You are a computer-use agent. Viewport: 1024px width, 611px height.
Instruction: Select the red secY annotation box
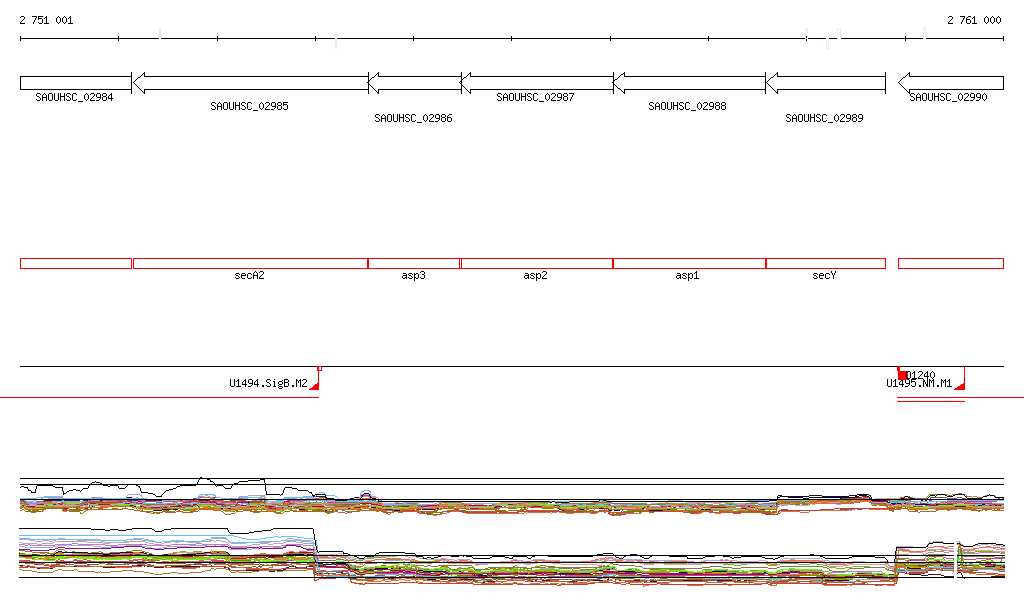coord(826,263)
